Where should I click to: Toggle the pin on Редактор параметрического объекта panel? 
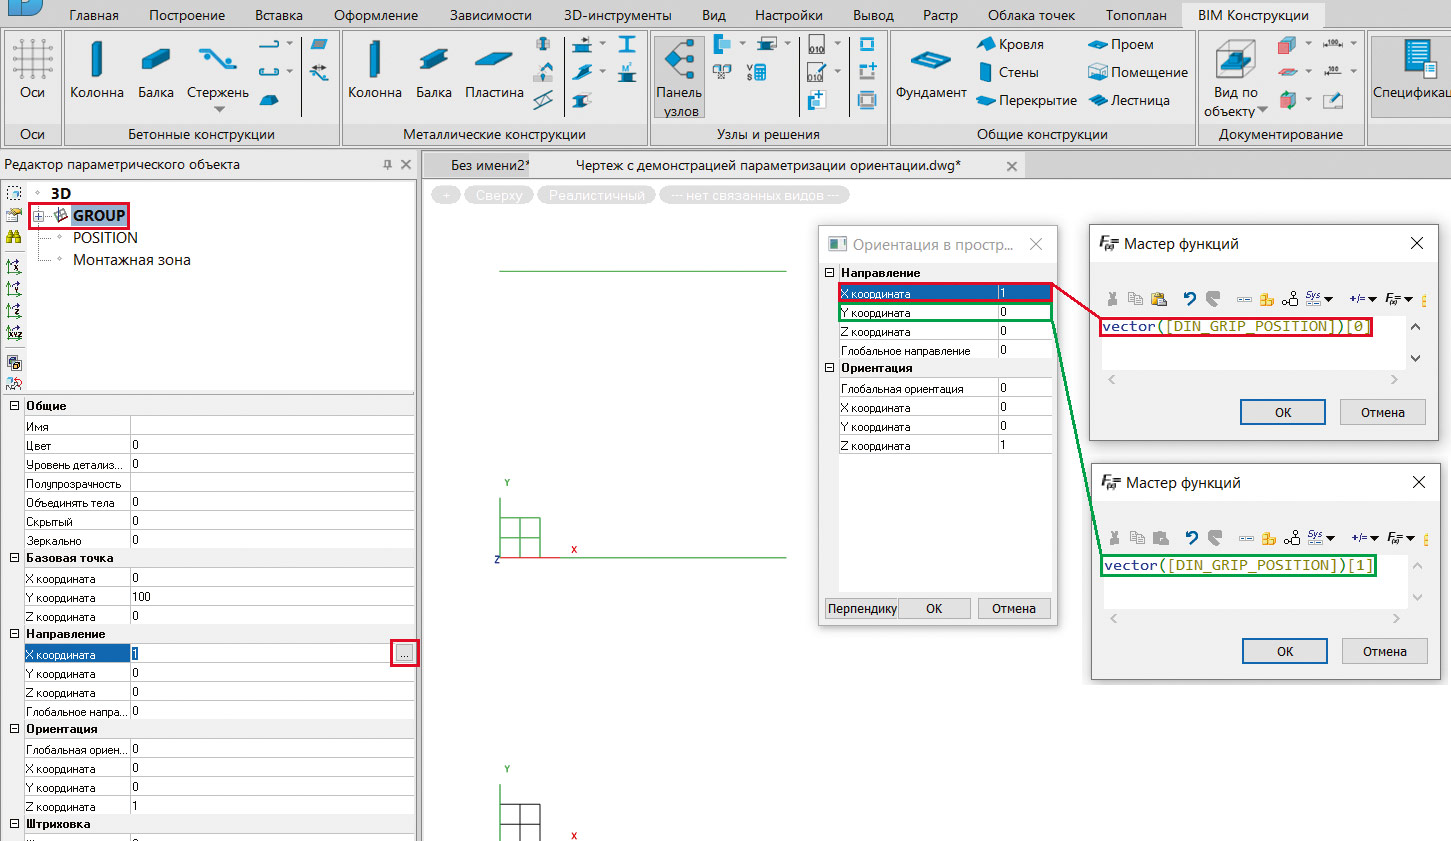[387, 165]
